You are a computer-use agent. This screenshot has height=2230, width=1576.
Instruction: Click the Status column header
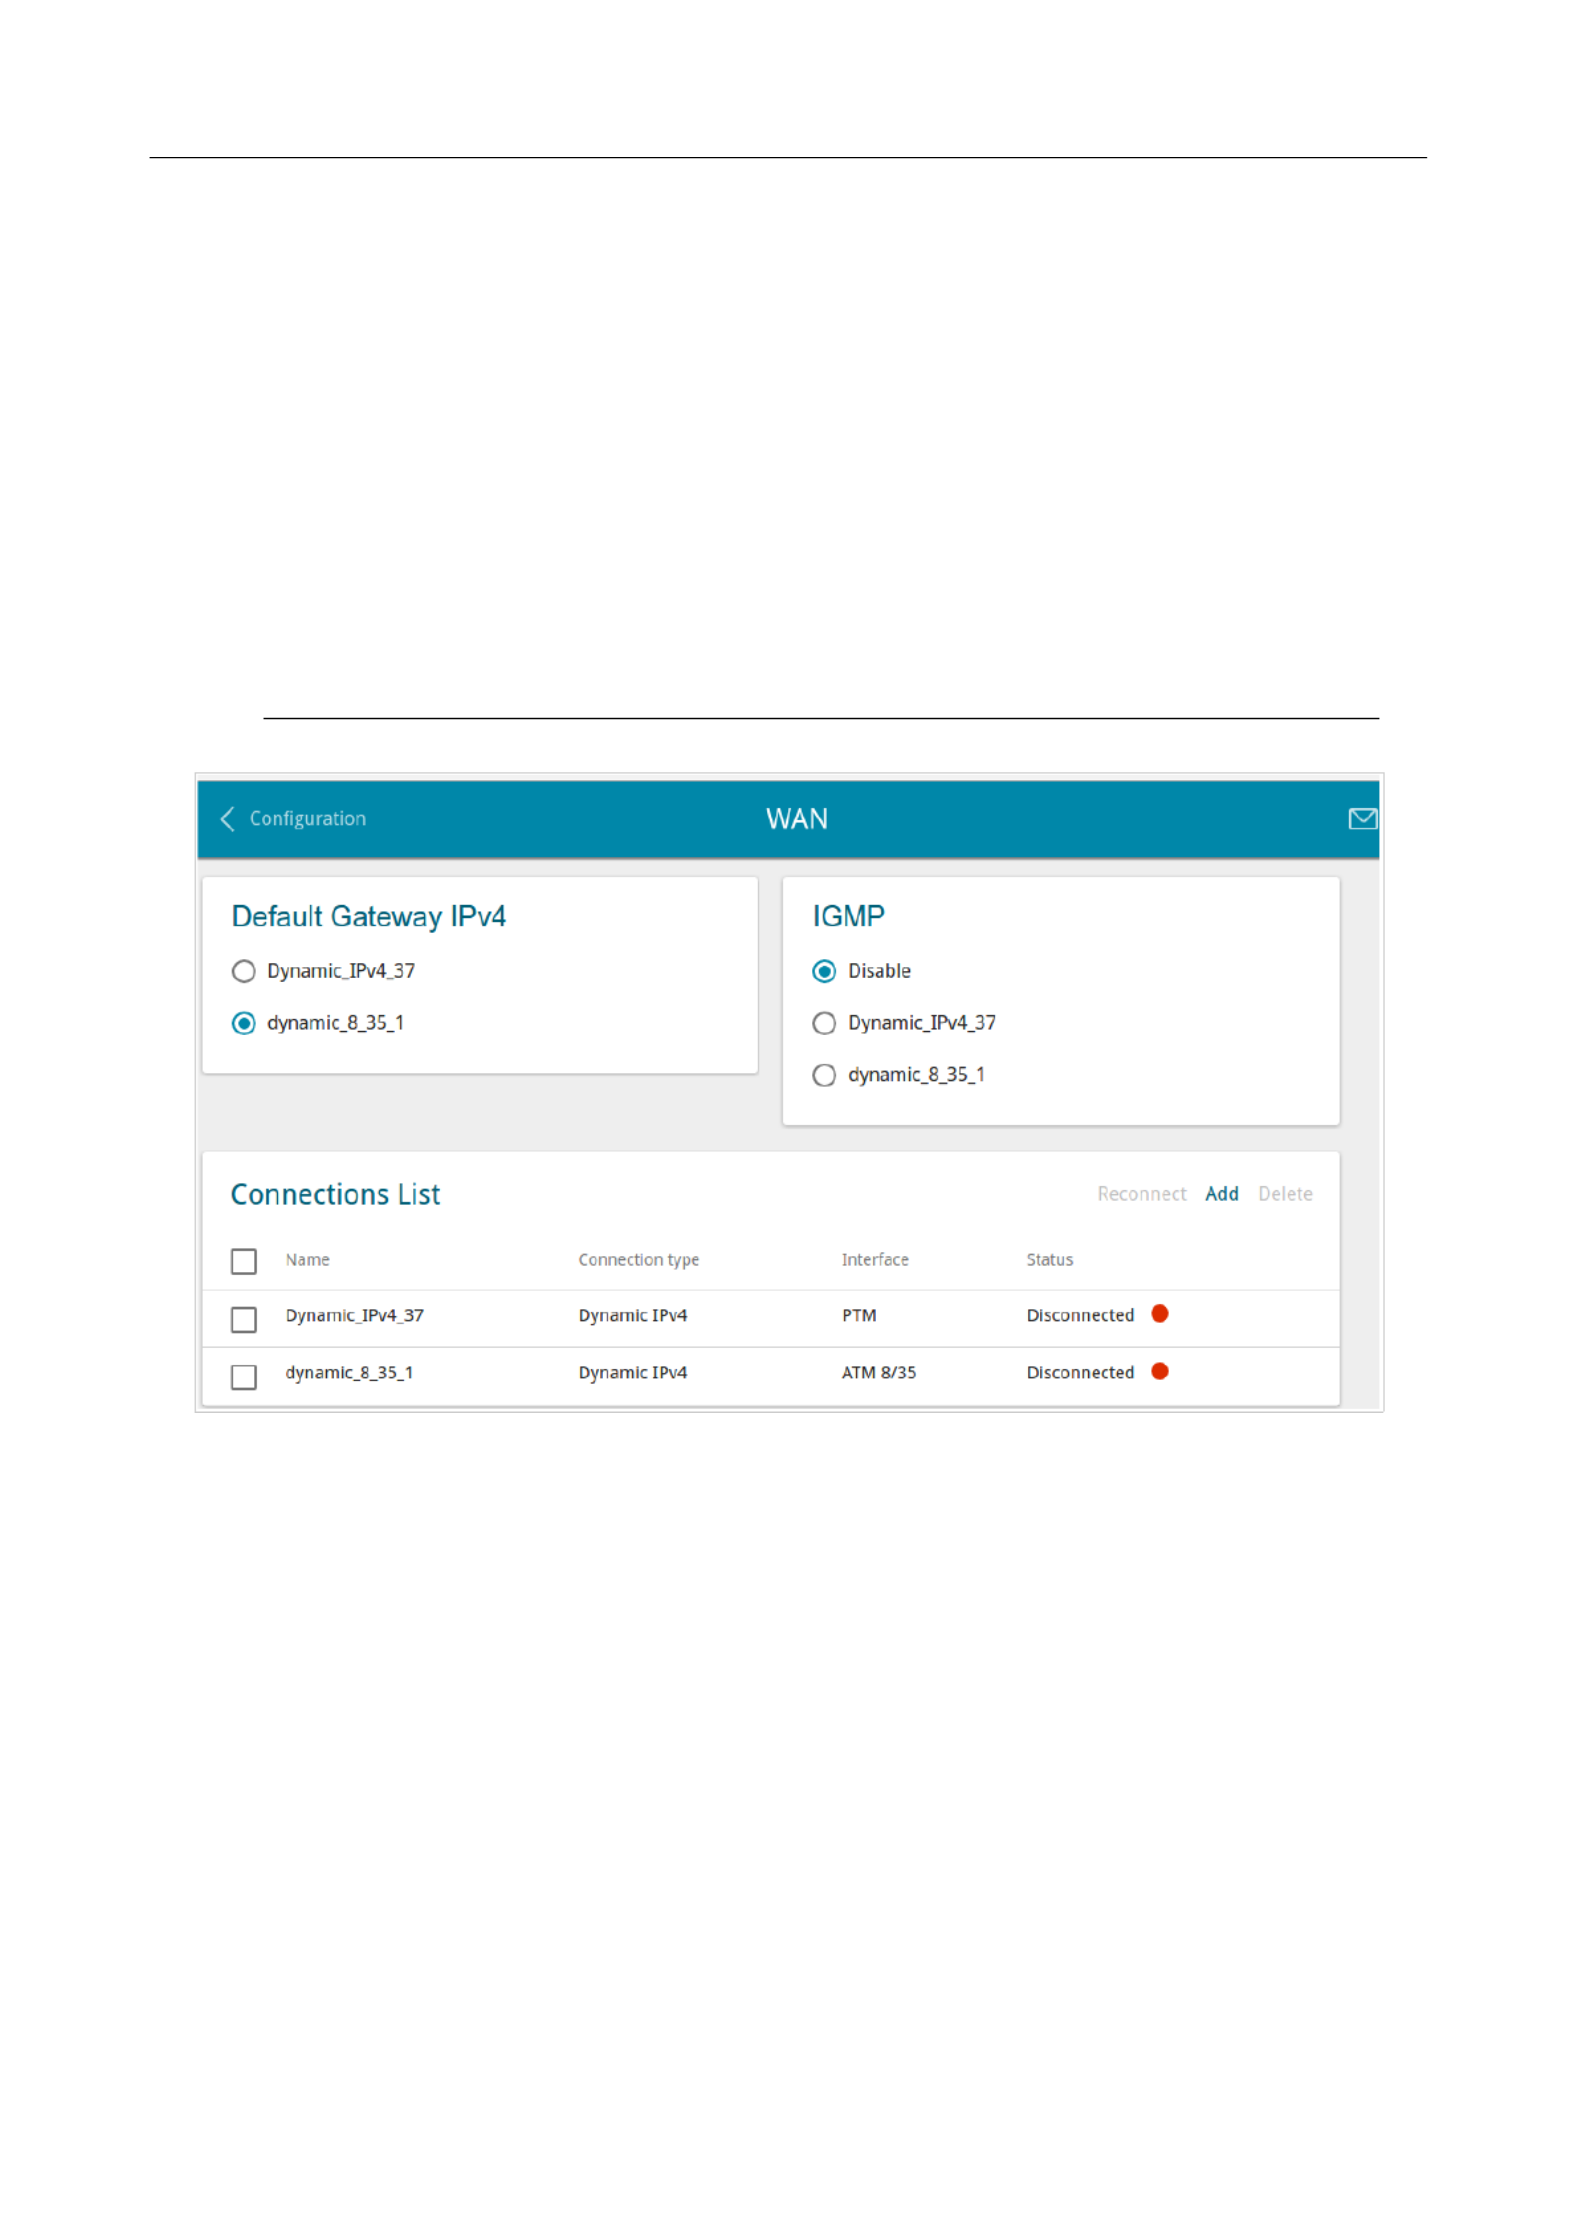1049,1260
